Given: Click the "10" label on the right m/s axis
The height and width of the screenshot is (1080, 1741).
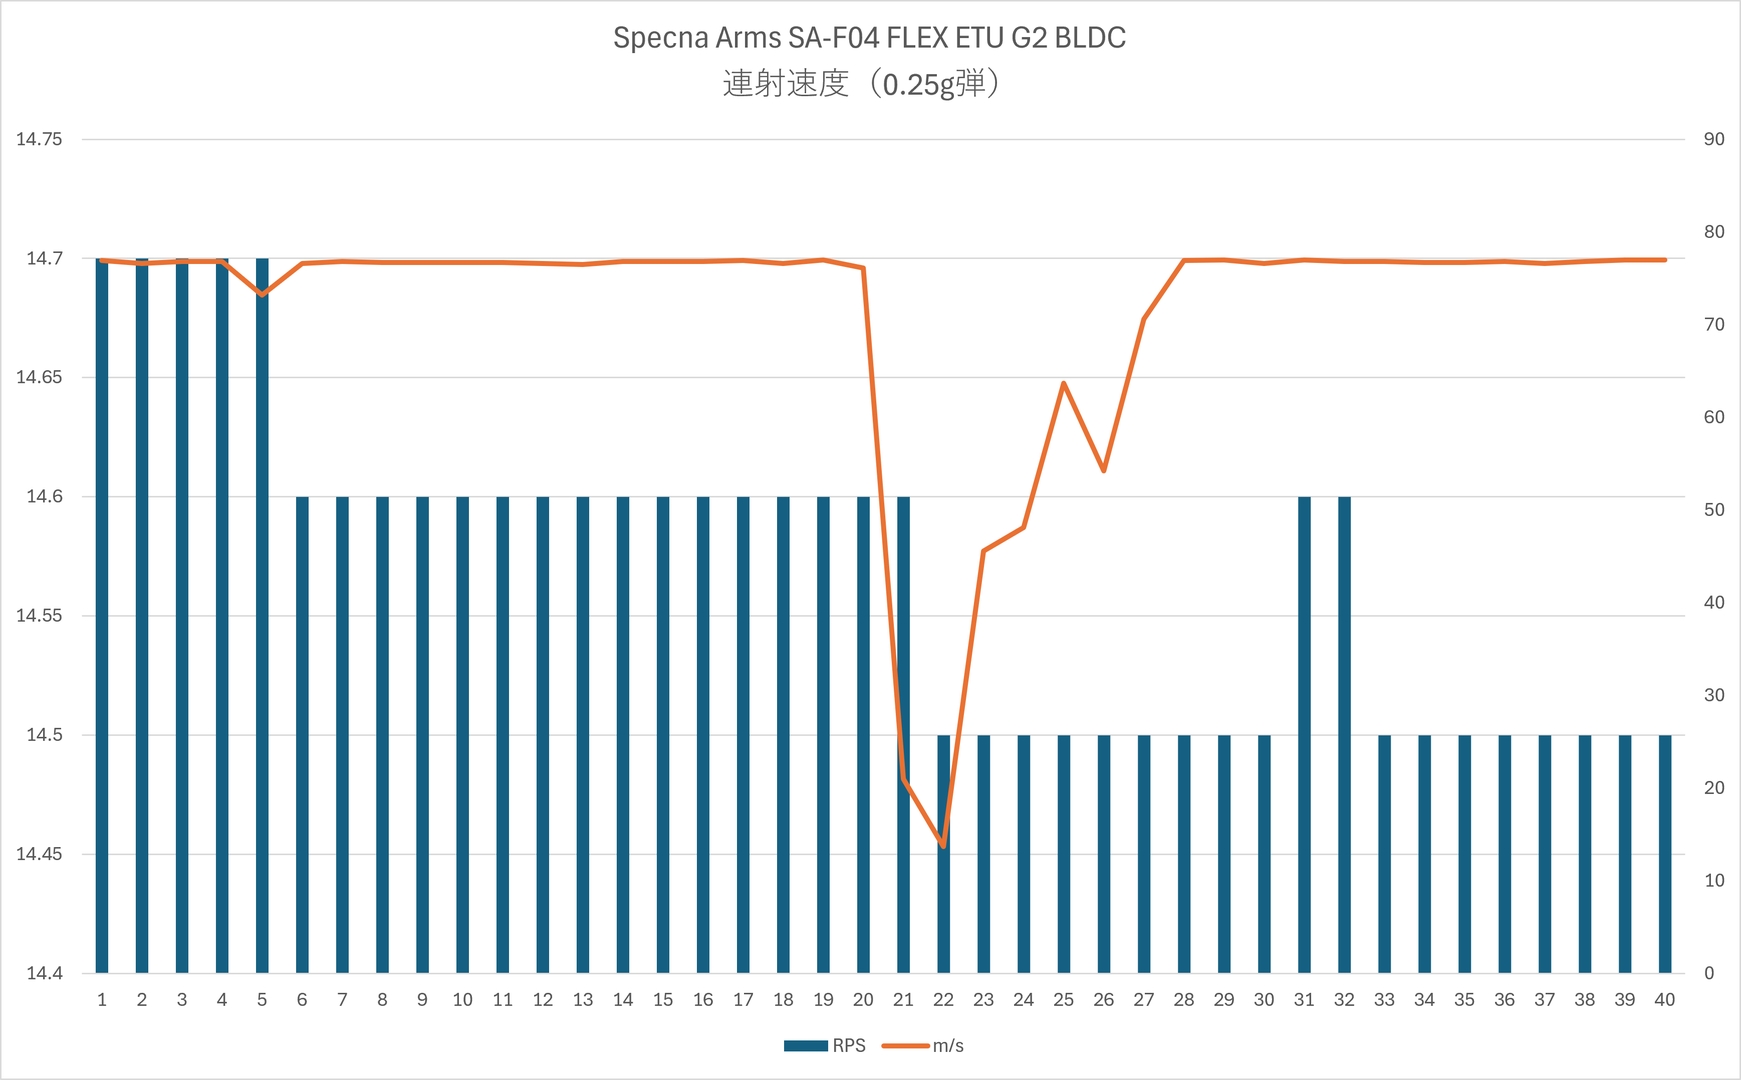Looking at the screenshot, I should [x=1714, y=880].
